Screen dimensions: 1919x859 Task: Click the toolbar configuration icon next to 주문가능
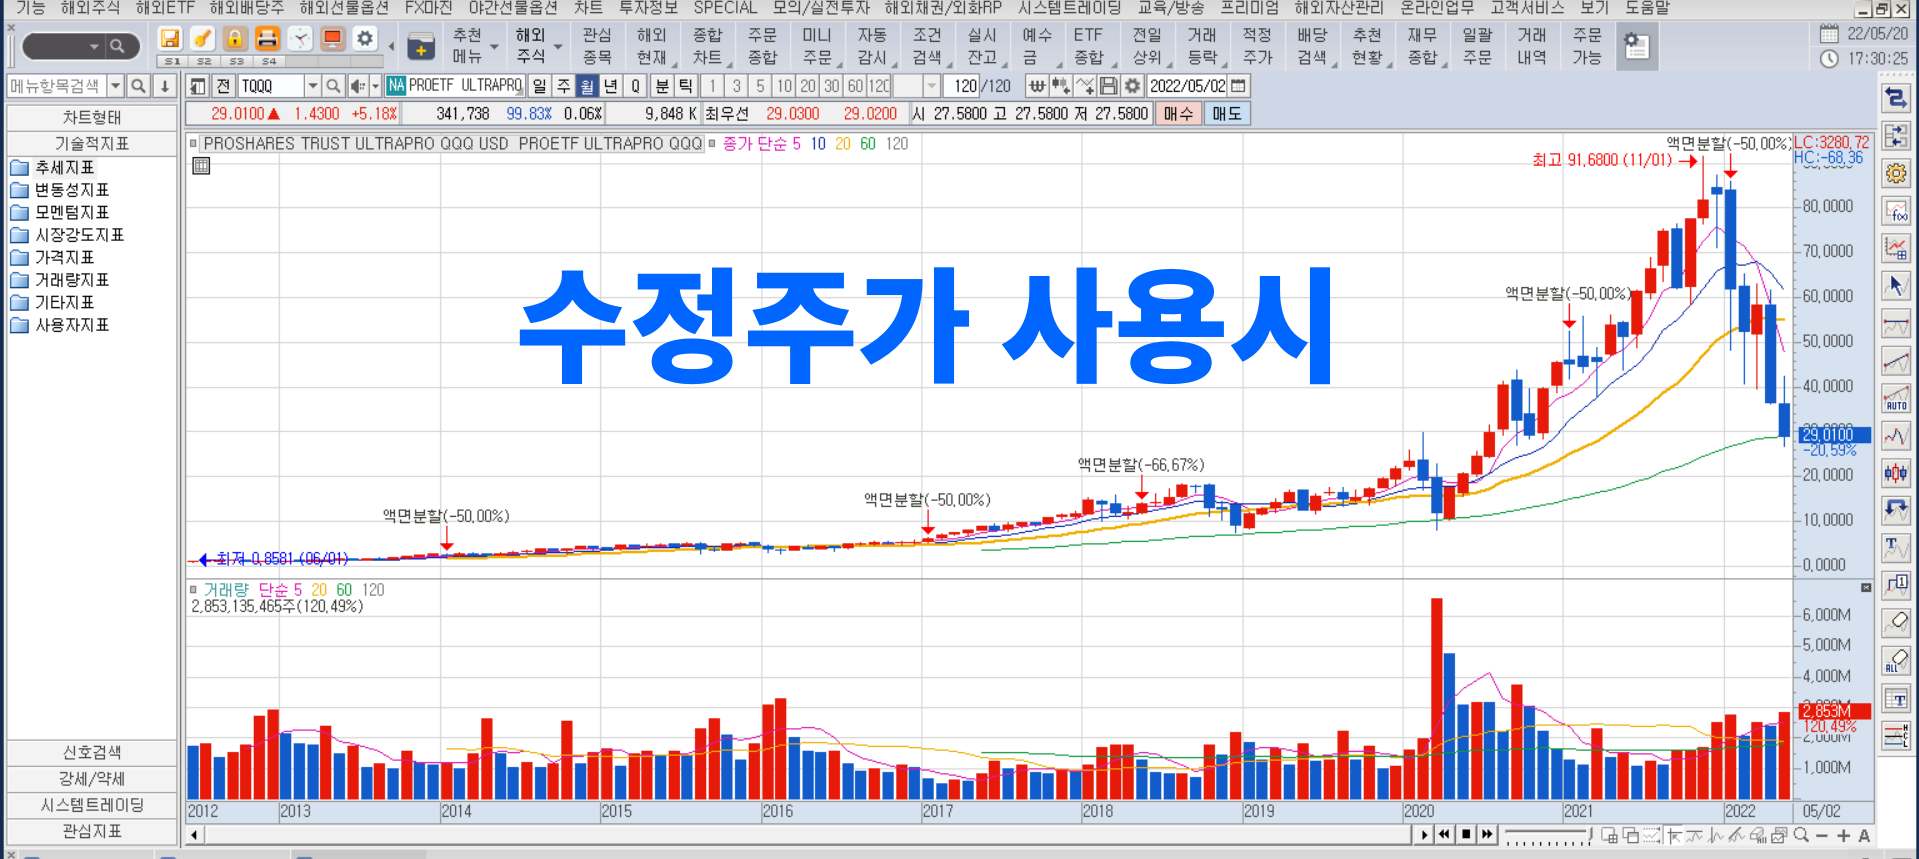tap(1636, 46)
